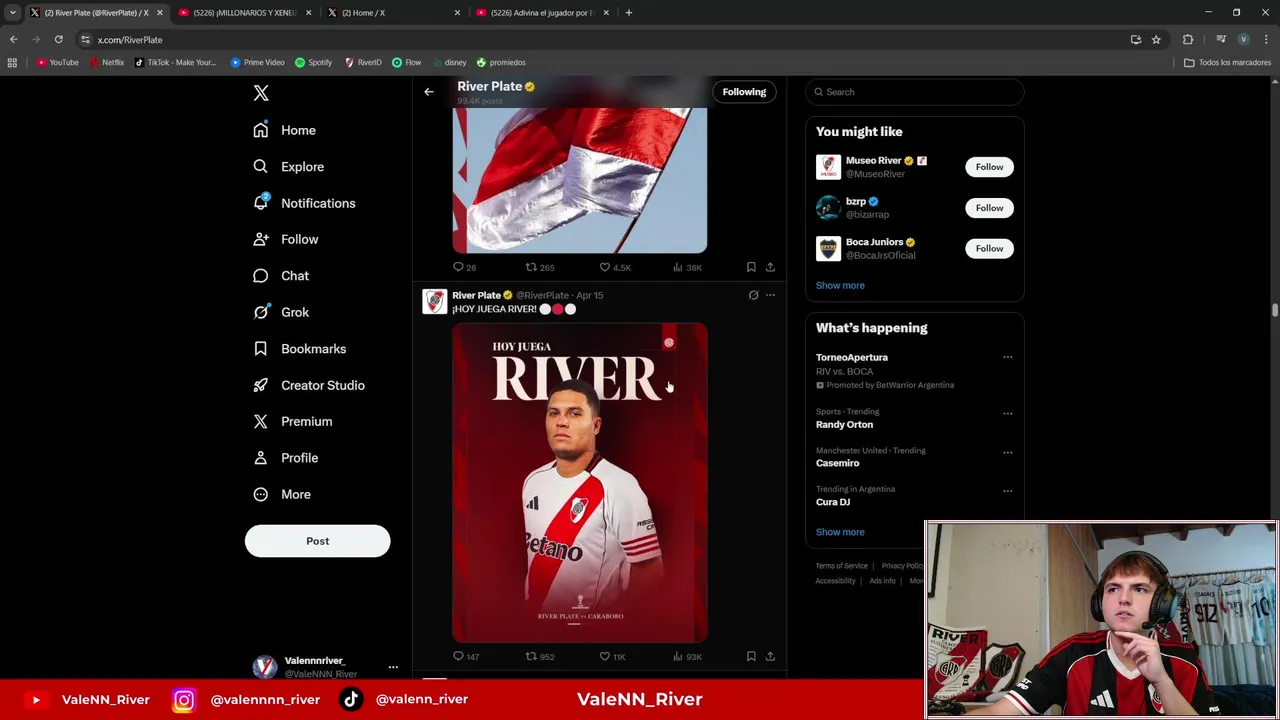Click Grok explain icon on River Plate post

753,295
